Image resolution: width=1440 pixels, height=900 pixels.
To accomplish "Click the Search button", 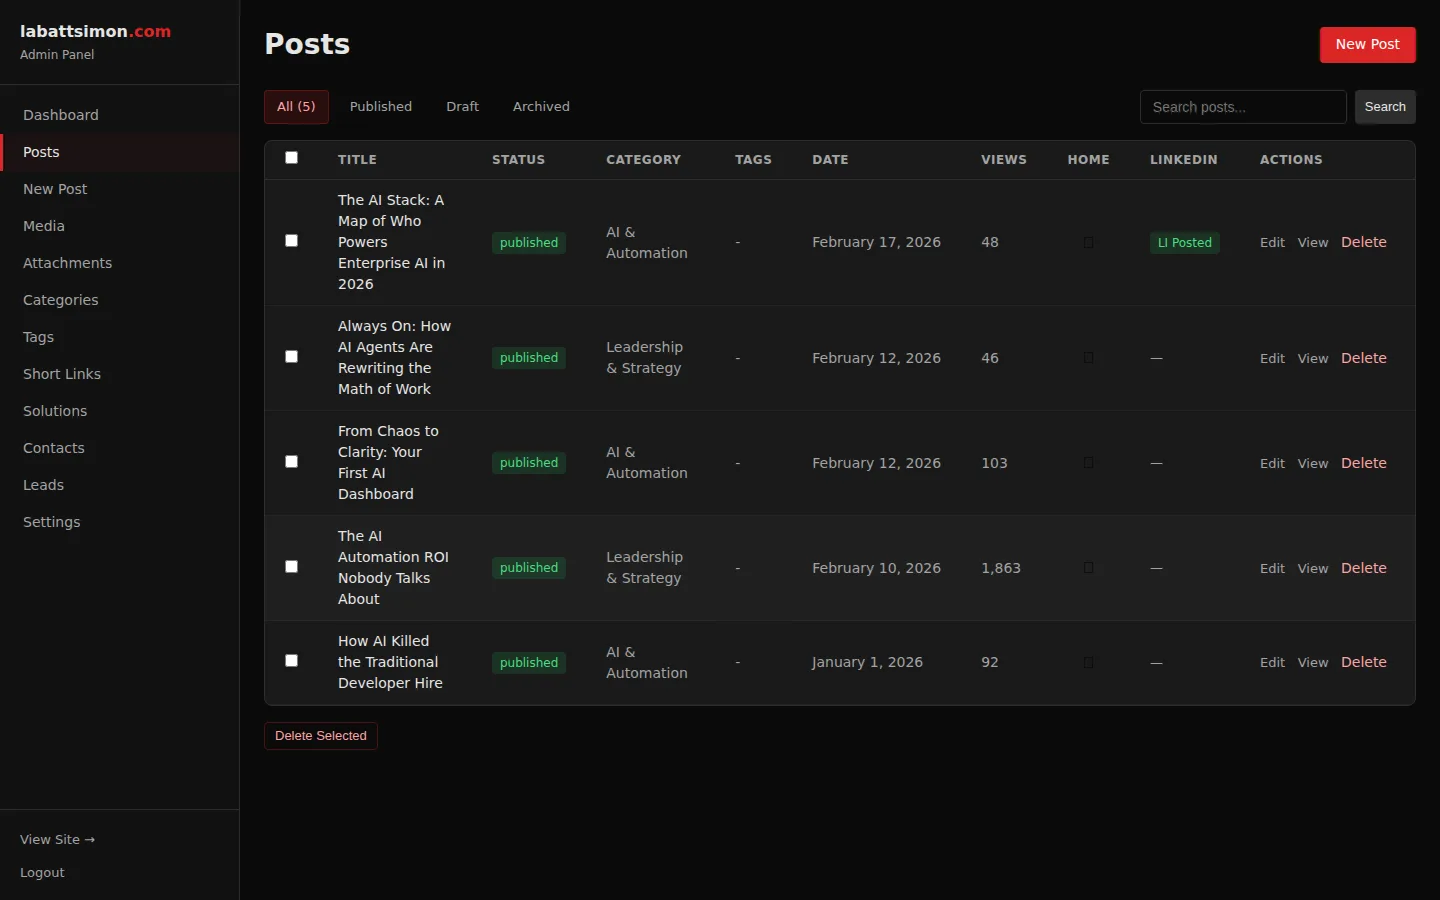I will click(1385, 106).
